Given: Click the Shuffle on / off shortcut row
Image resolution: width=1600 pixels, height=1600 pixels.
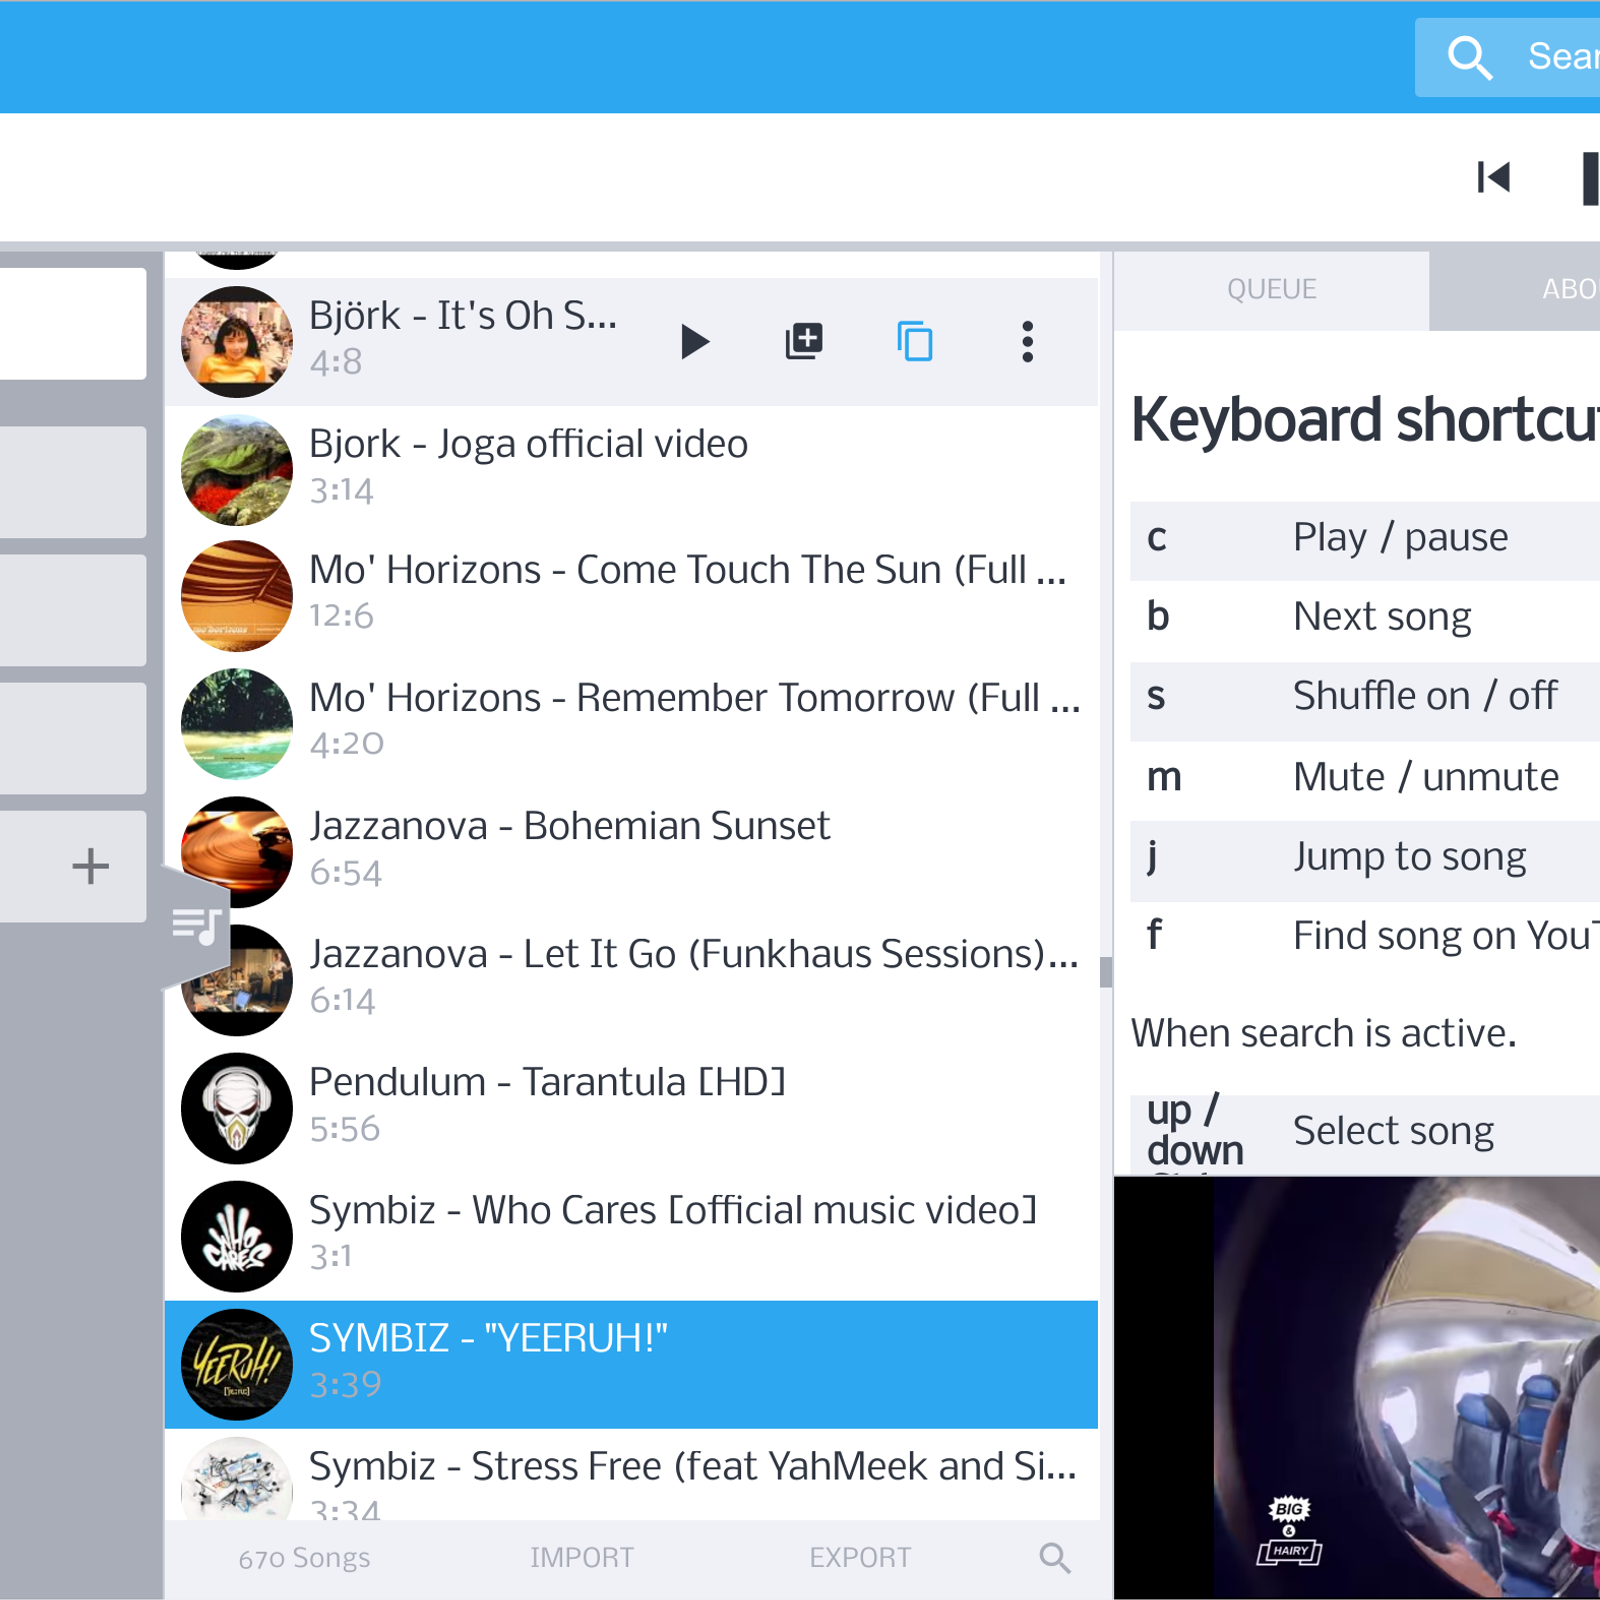Looking at the screenshot, I should pos(1365,700).
